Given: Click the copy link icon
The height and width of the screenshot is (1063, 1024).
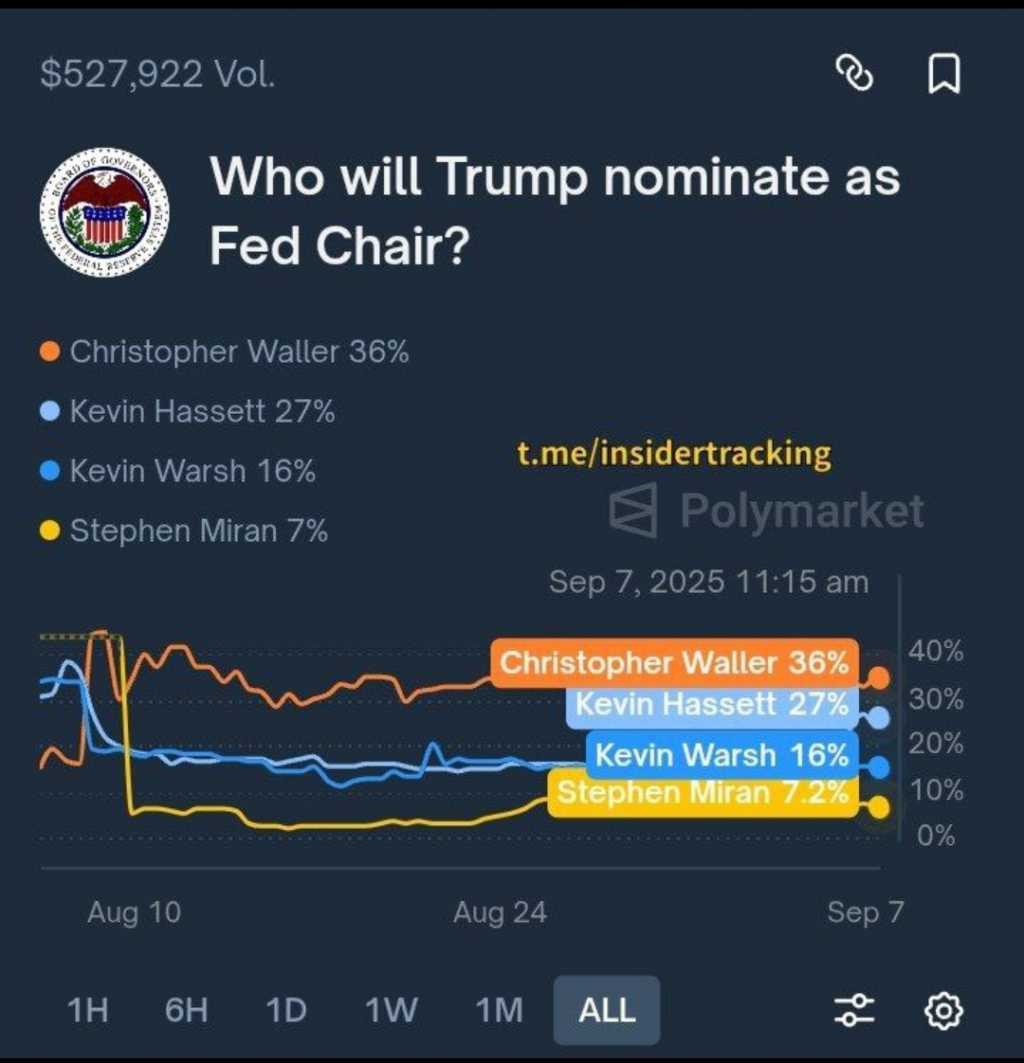Looking at the screenshot, I should (854, 74).
